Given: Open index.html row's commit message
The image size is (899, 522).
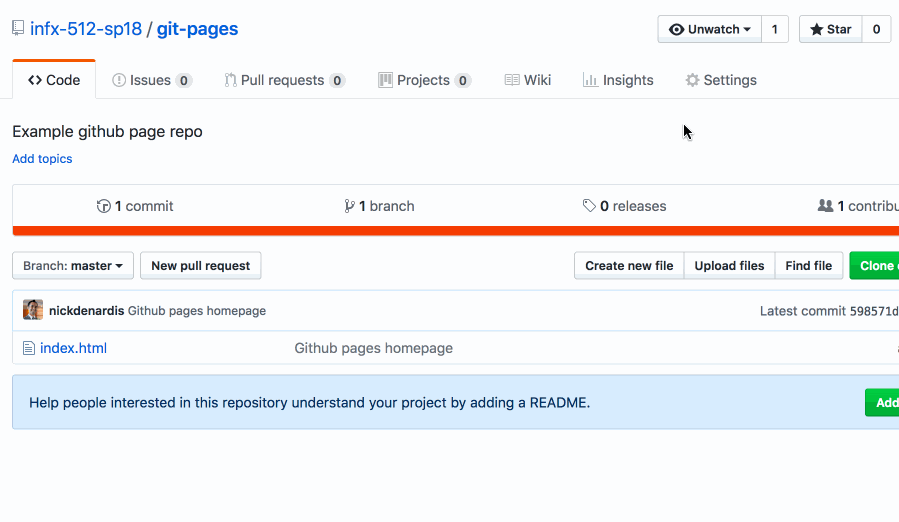Looking at the screenshot, I should click(x=374, y=348).
